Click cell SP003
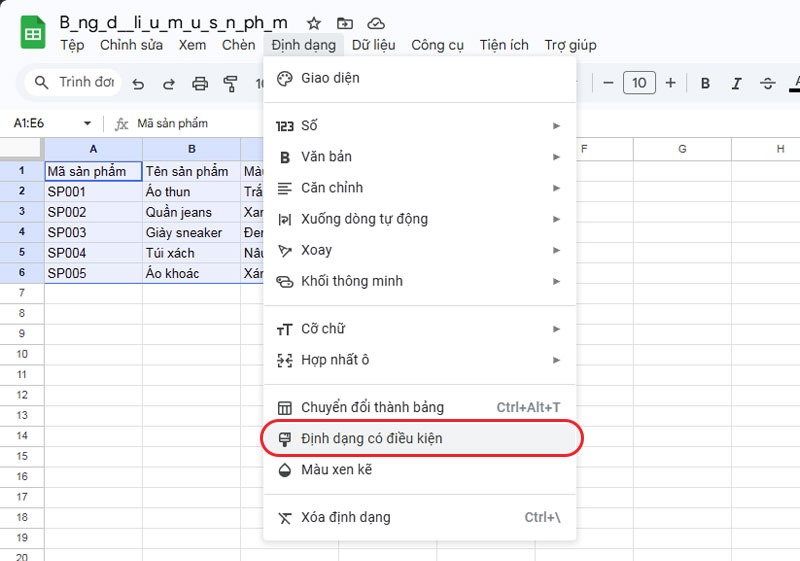The height and width of the screenshot is (561, 800). click(93, 233)
